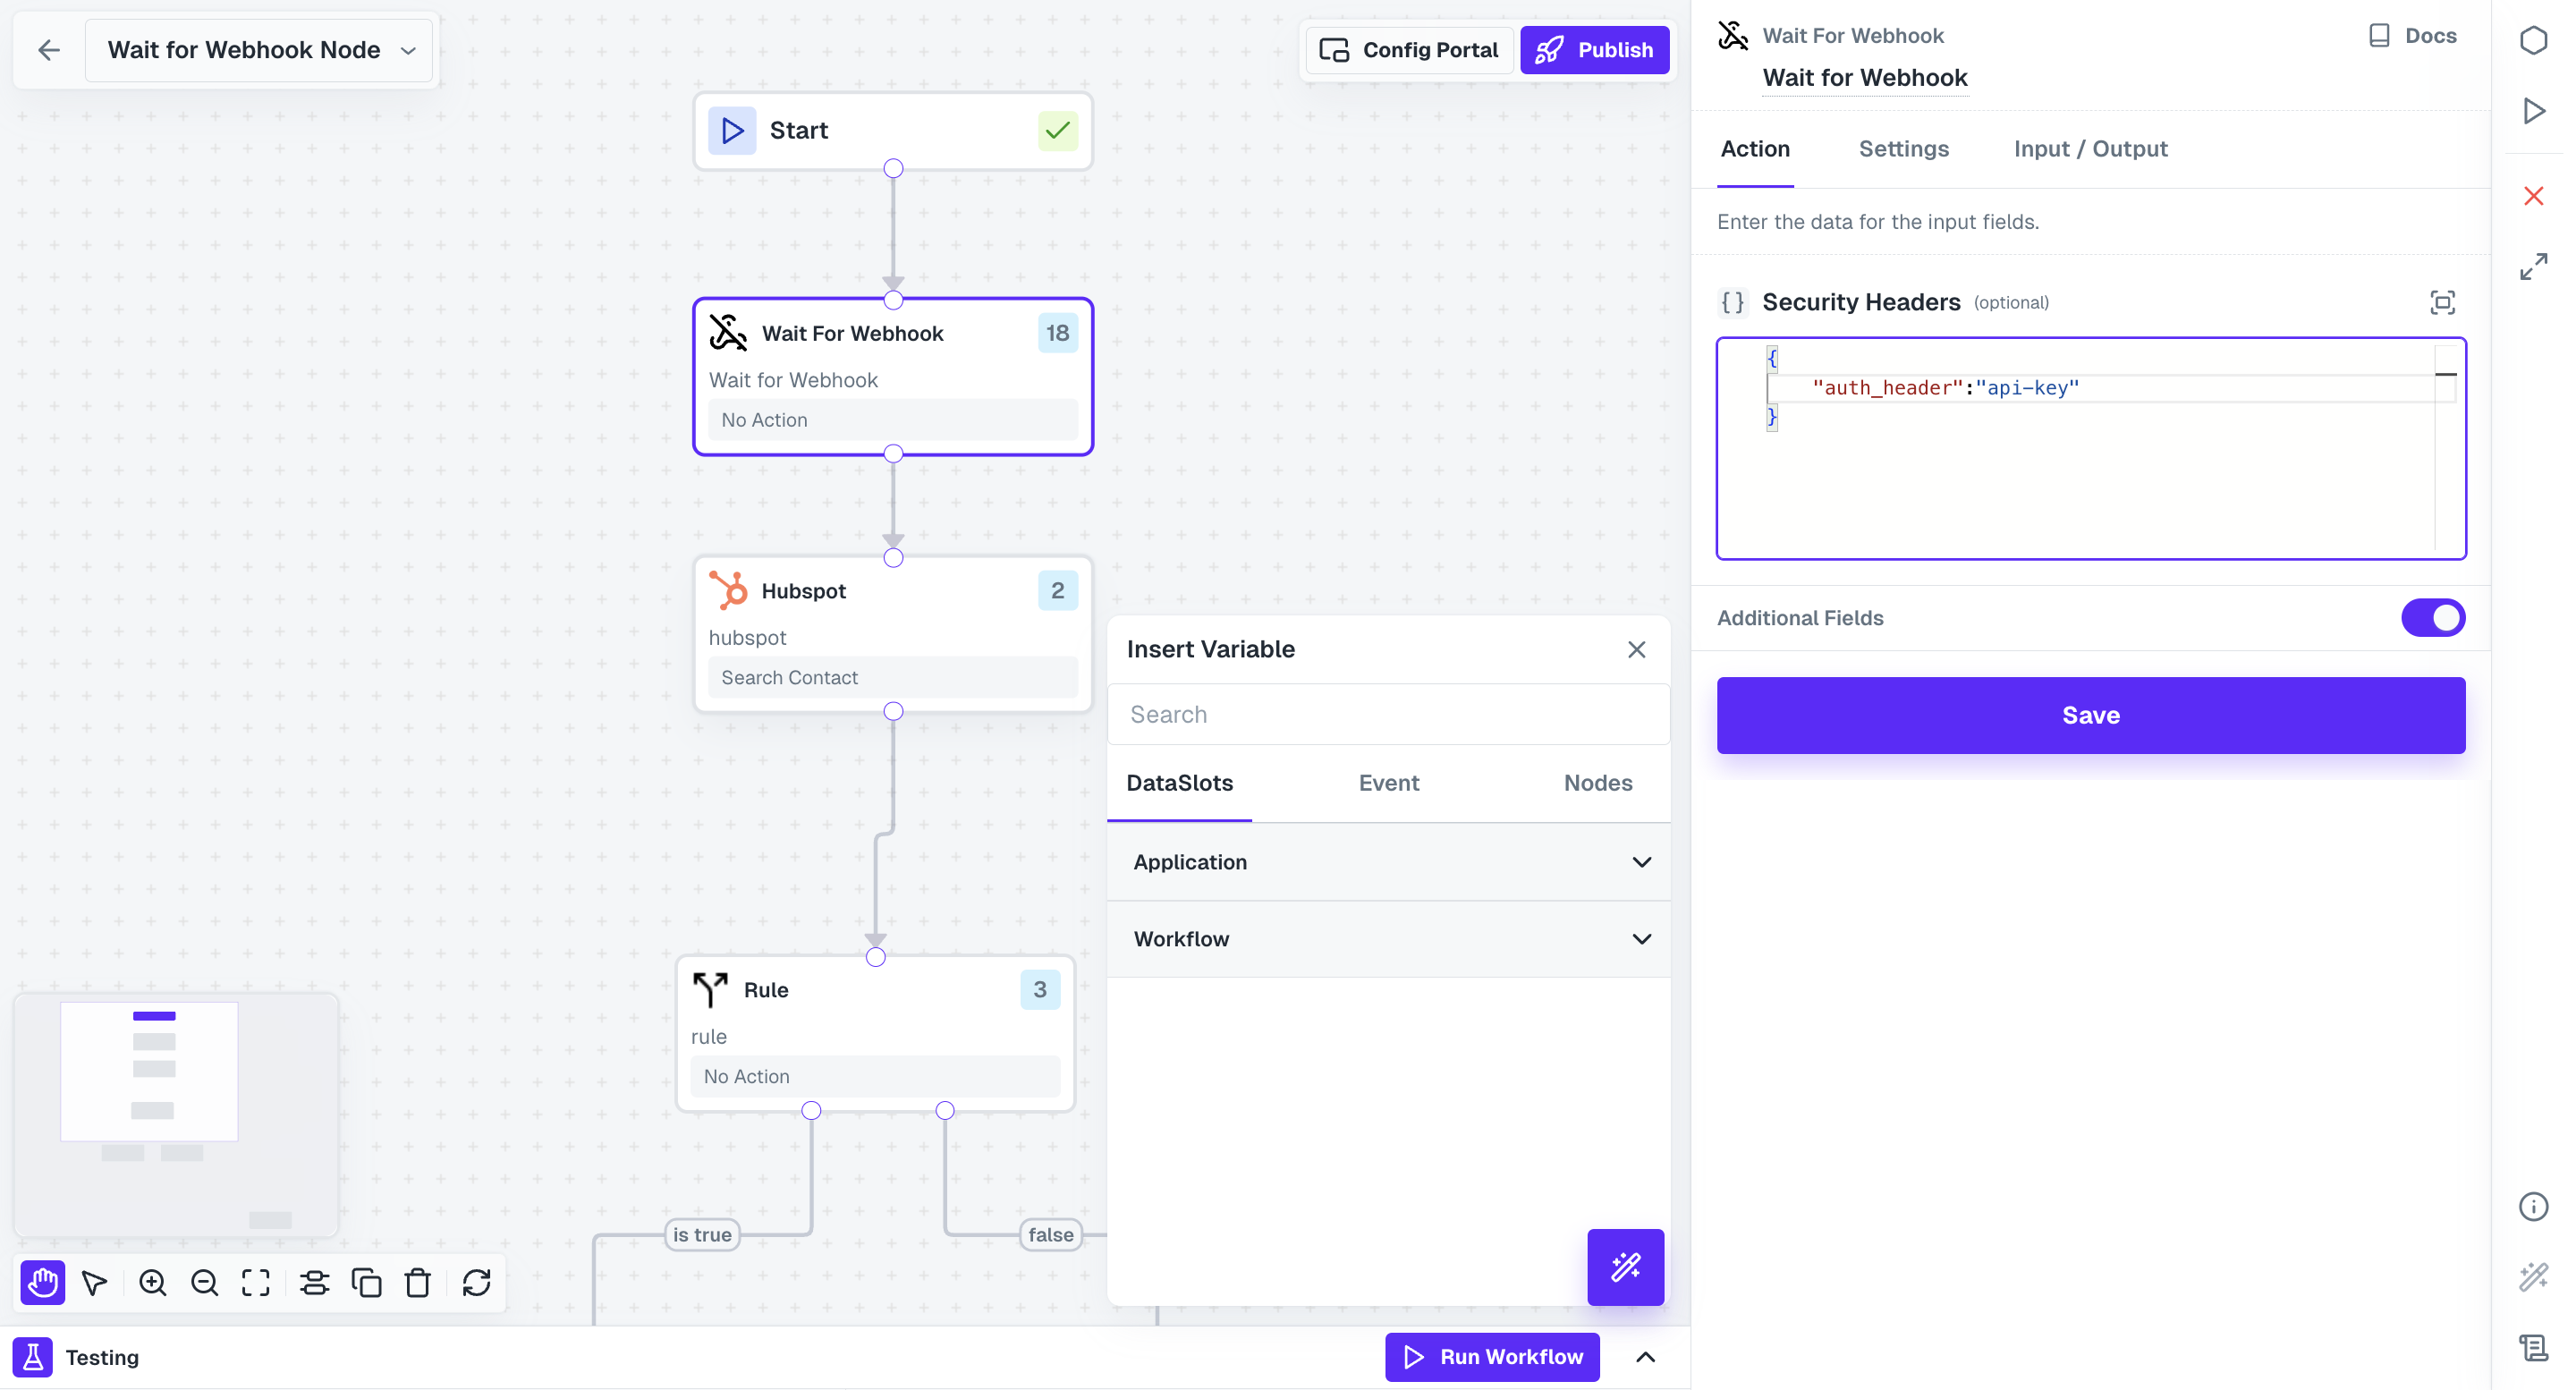Delete the selected node
This screenshot has width=2576, height=1390.
(x=417, y=1282)
